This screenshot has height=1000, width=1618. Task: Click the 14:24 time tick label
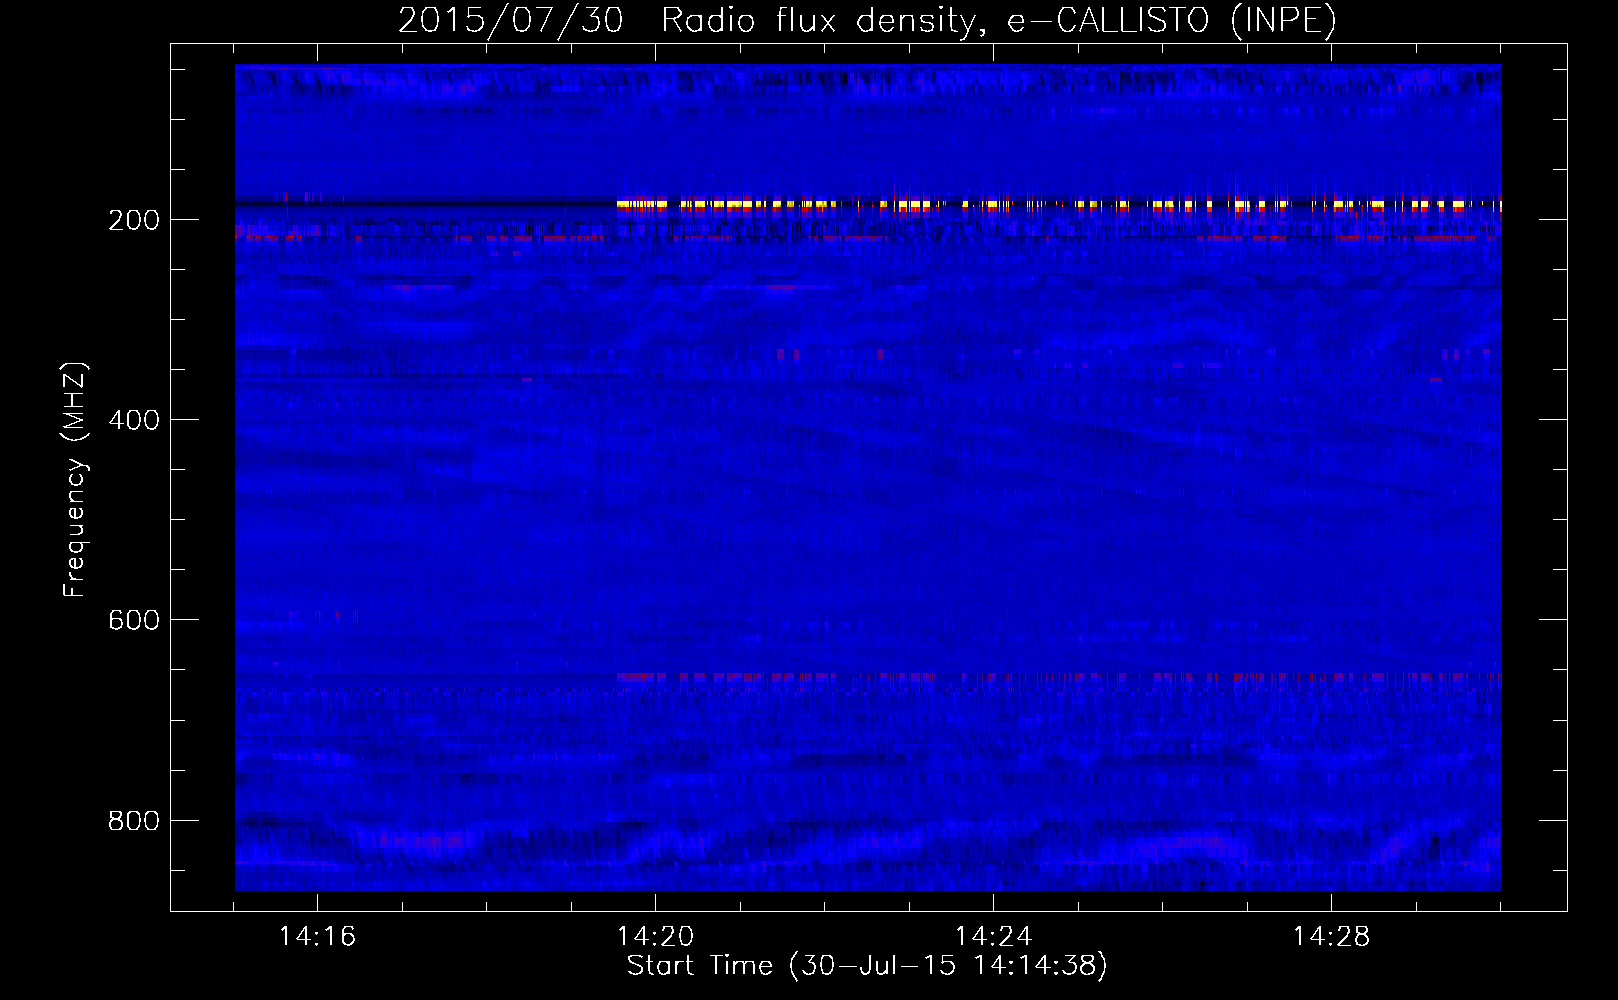[x=993, y=937]
